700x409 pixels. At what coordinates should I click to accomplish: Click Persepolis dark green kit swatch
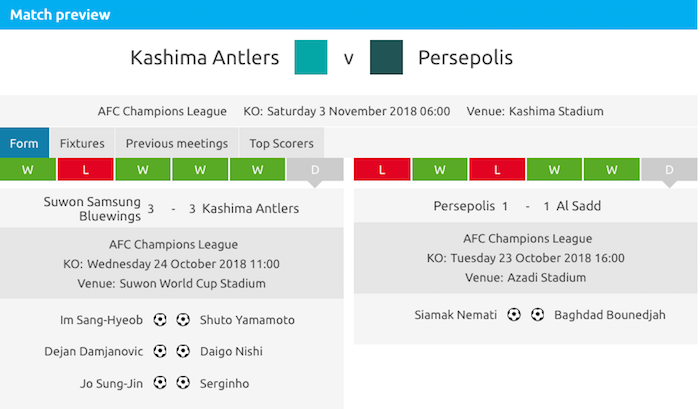pos(386,57)
